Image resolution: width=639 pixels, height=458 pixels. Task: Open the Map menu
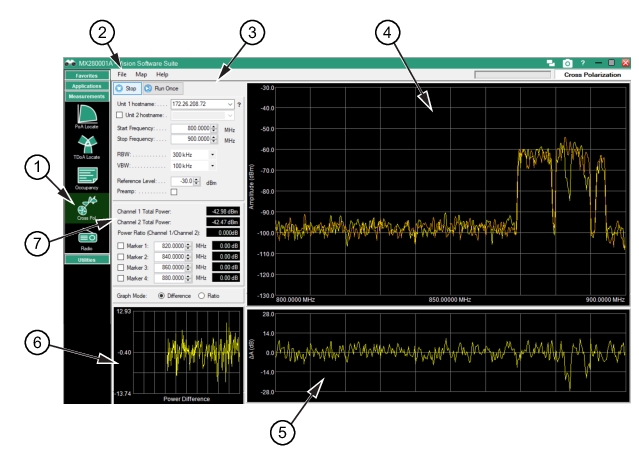click(141, 74)
